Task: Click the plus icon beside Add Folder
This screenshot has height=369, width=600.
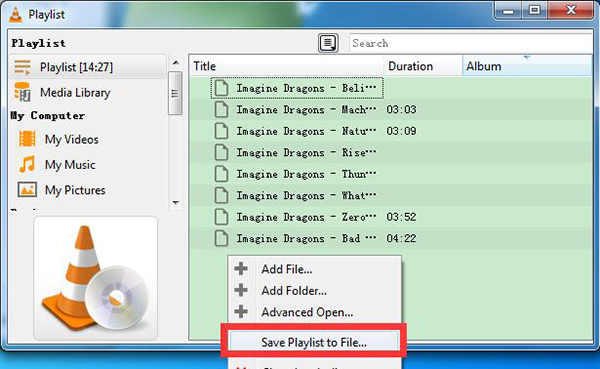Action: coord(241,290)
